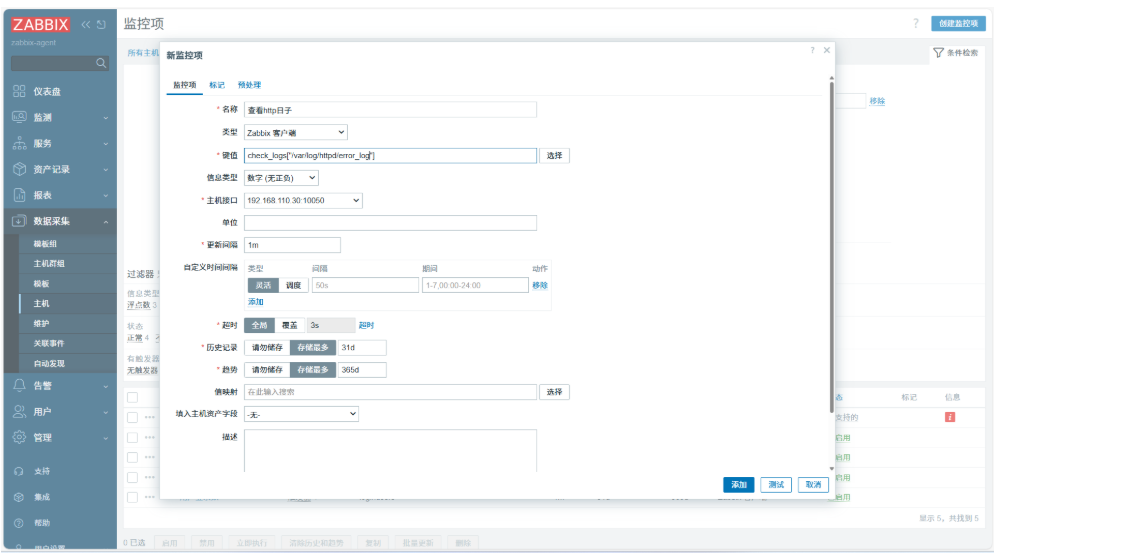Click the 数据采集 data collection icon
Screen dimensions: 1144x553
click(x=20, y=221)
